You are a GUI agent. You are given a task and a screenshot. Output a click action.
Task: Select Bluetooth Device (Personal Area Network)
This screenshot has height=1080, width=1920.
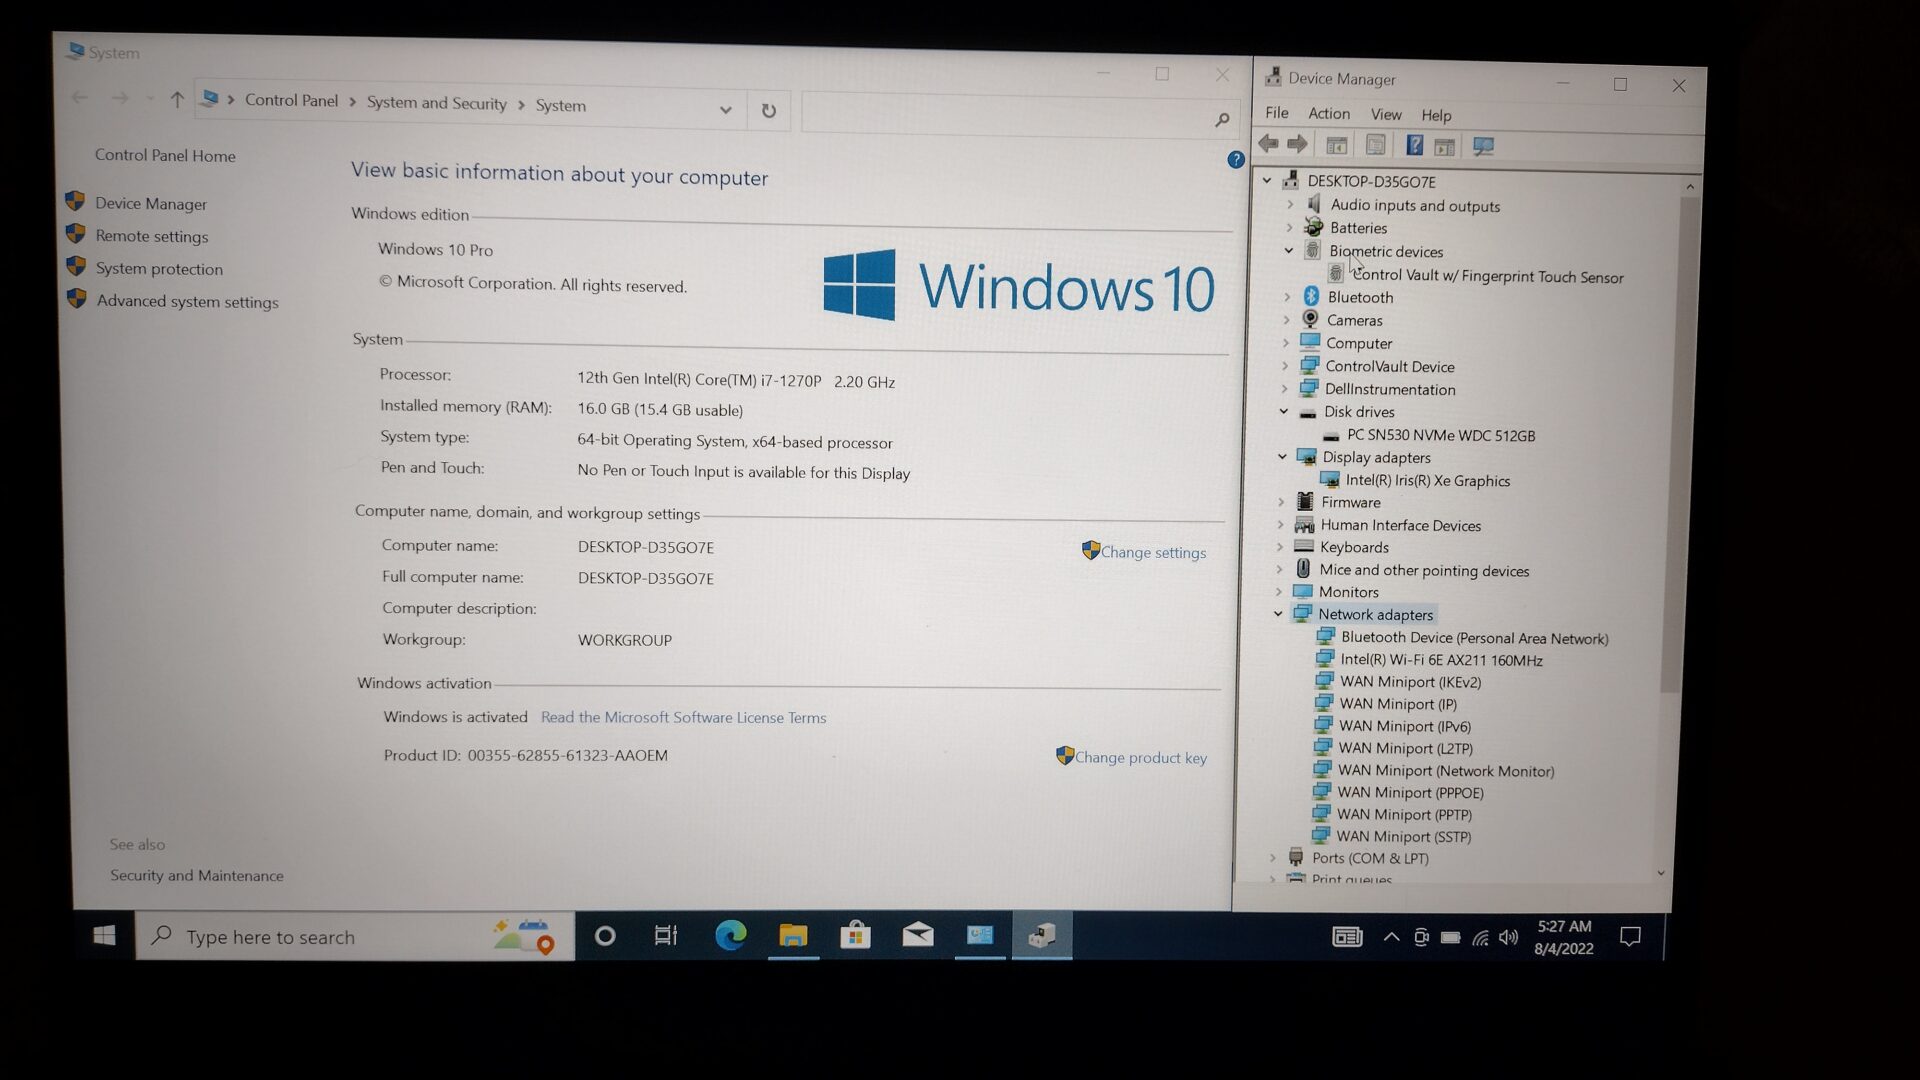(1474, 638)
